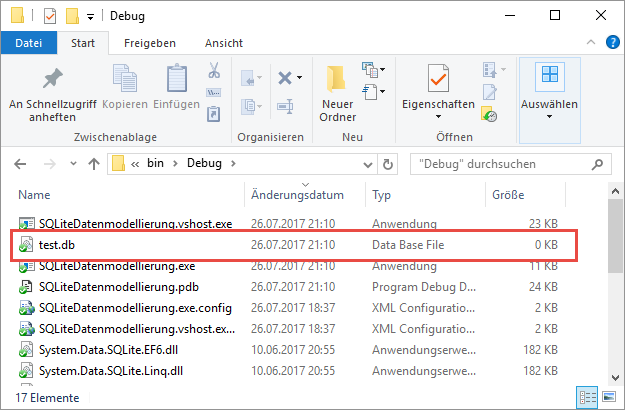Click the scissors cut icon
The width and height of the screenshot is (625, 410).
[214, 70]
